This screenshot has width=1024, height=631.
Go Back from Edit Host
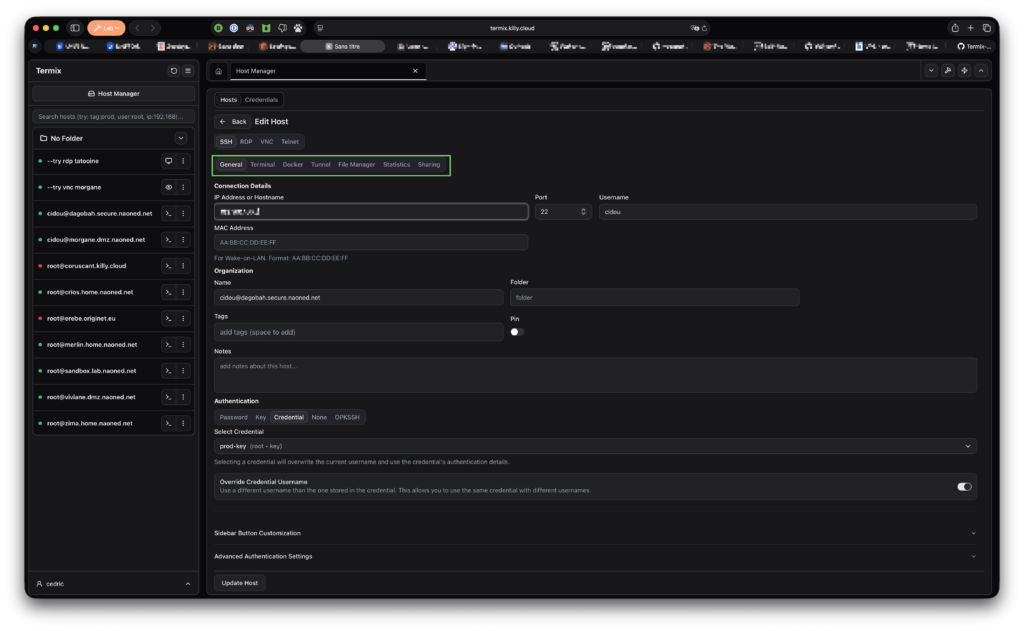point(233,121)
